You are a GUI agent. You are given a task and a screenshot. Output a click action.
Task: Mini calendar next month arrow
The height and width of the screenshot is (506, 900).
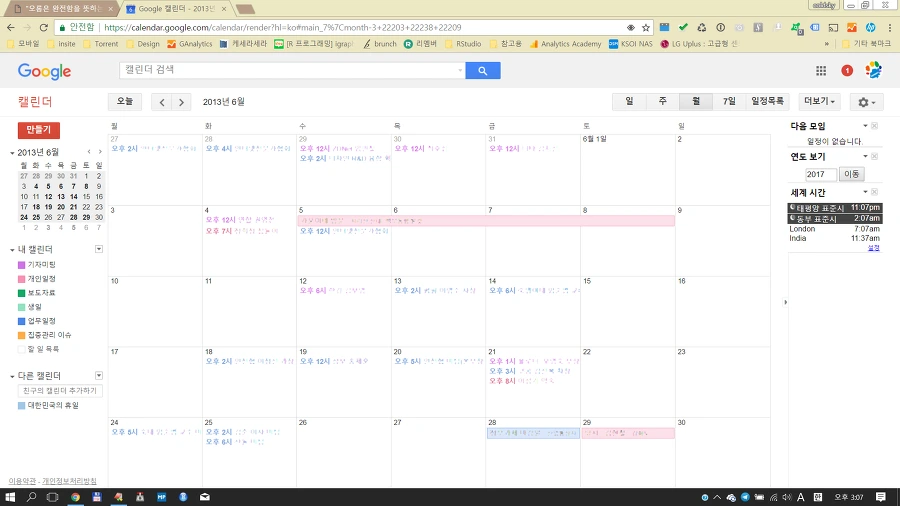pyautogui.click(x=100, y=152)
